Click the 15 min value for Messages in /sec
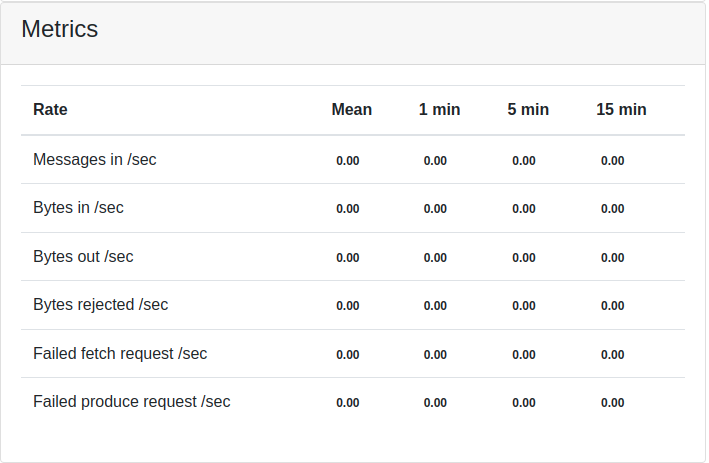 612,161
